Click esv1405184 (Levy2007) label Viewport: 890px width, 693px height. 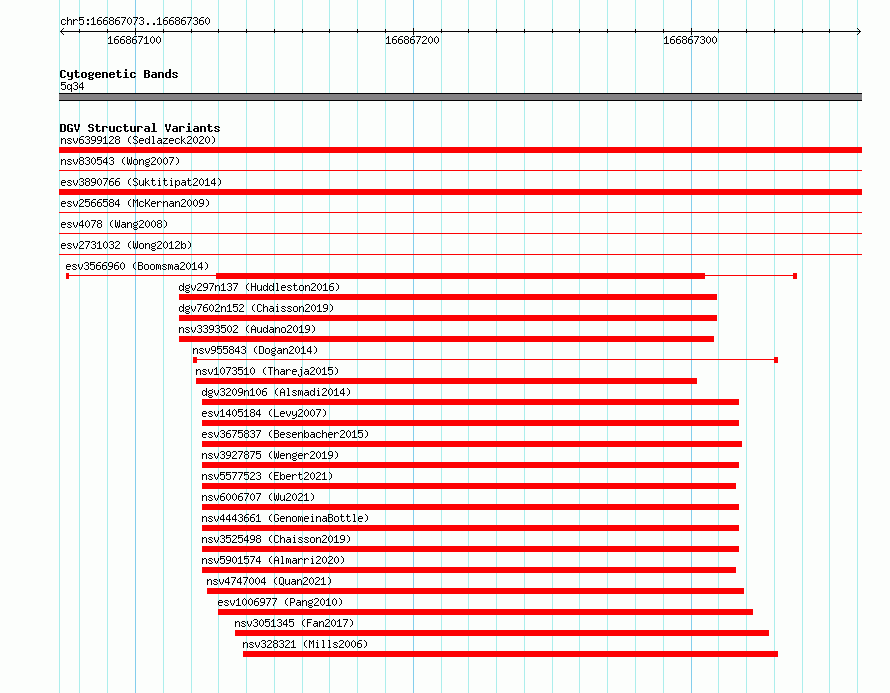click(x=264, y=413)
